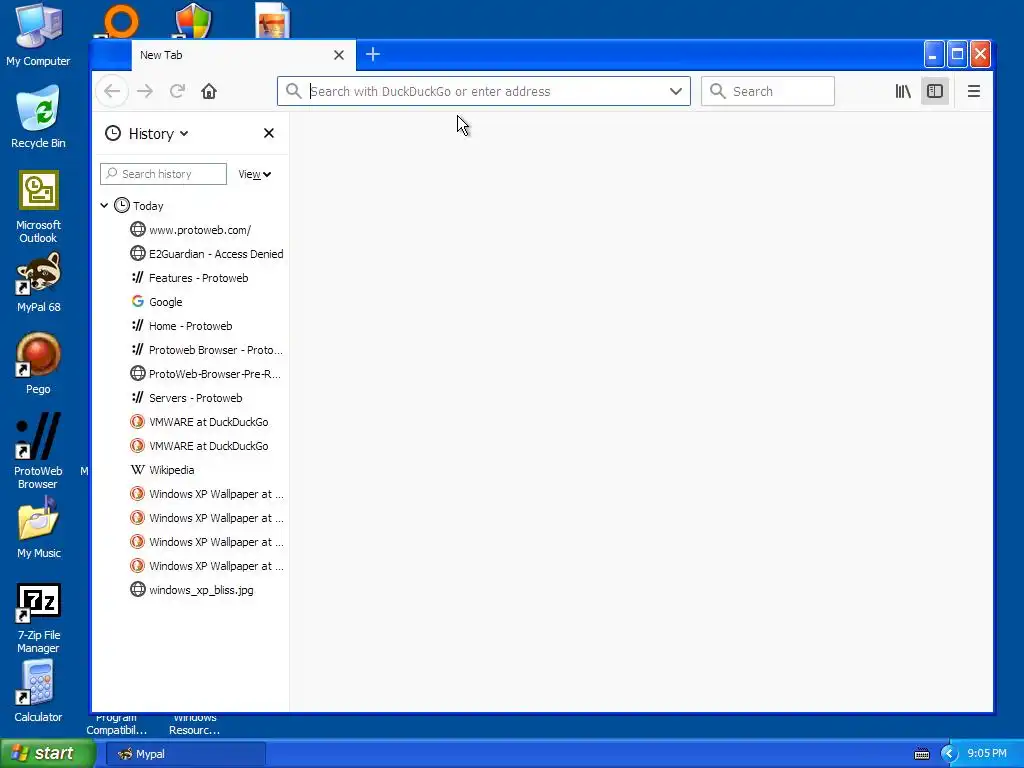Toggle the sidebar button in toolbar

point(935,91)
